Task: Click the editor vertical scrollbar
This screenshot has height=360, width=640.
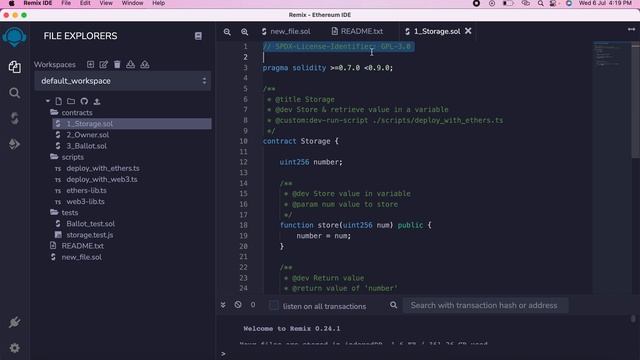Action: coord(636,100)
